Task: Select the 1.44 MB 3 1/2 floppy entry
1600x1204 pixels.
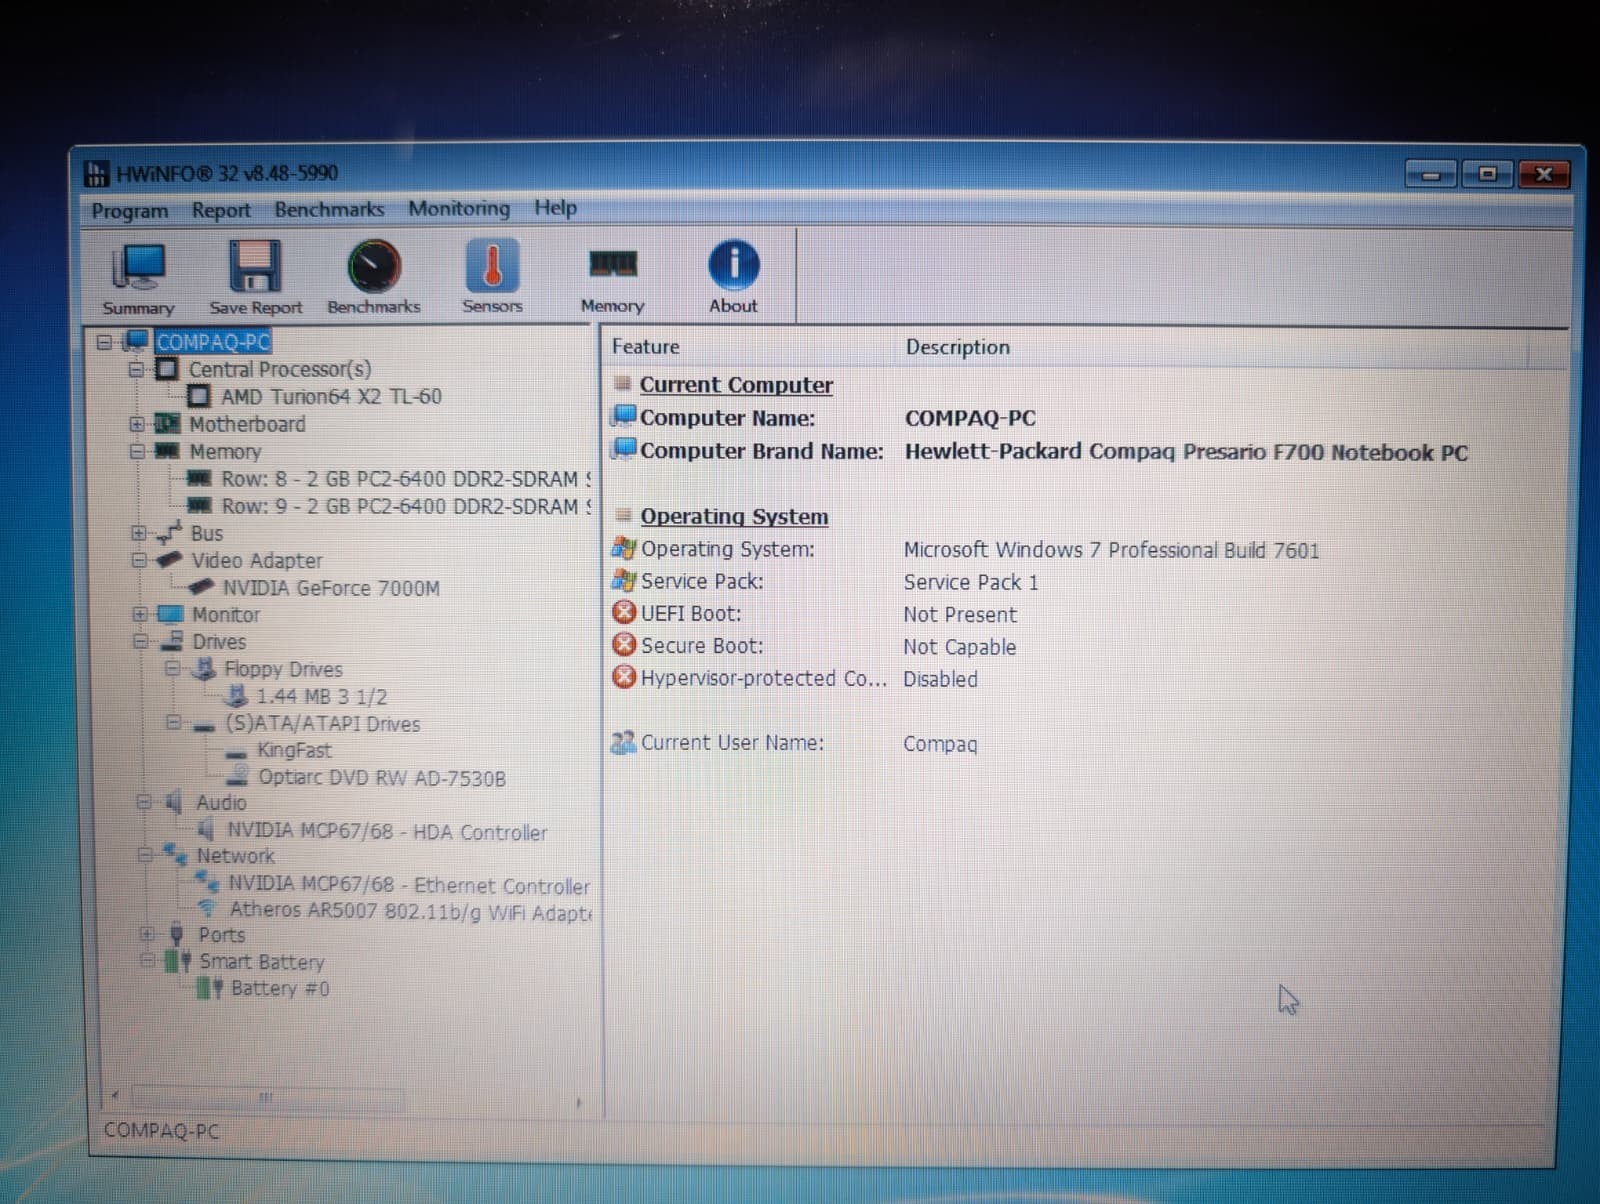Action: tap(322, 696)
